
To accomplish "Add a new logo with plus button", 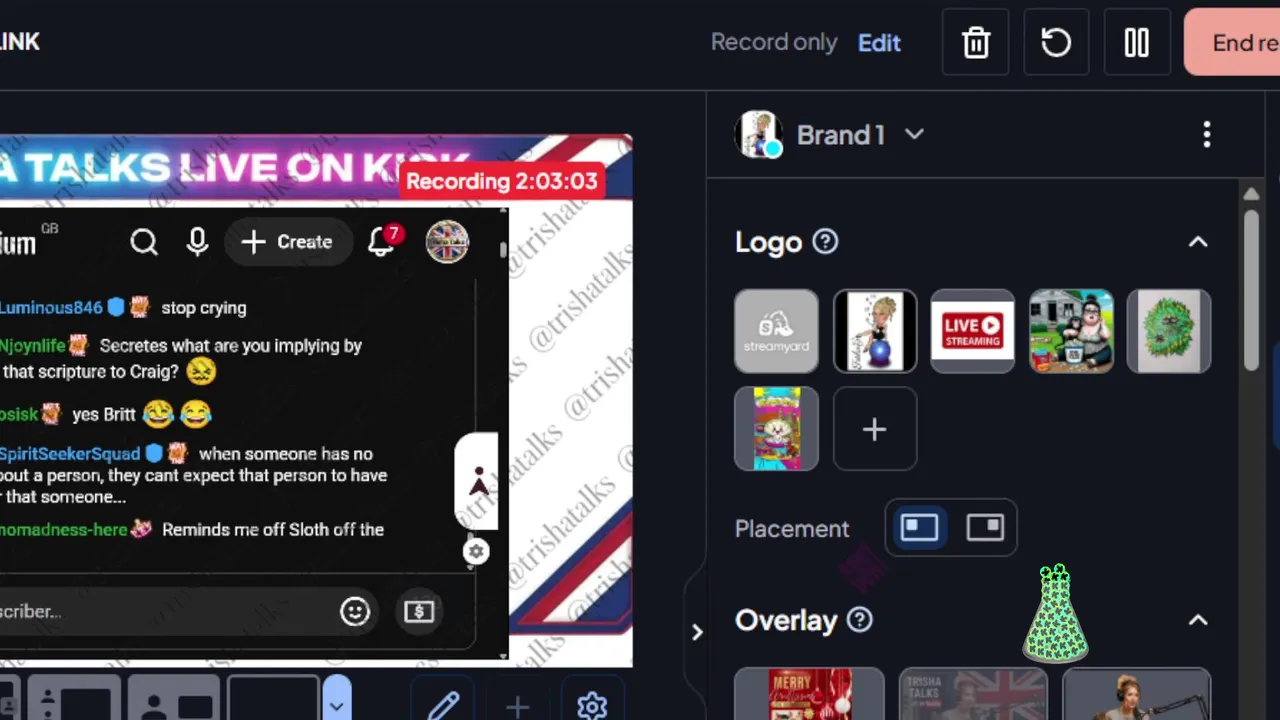I will coord(875,428).
